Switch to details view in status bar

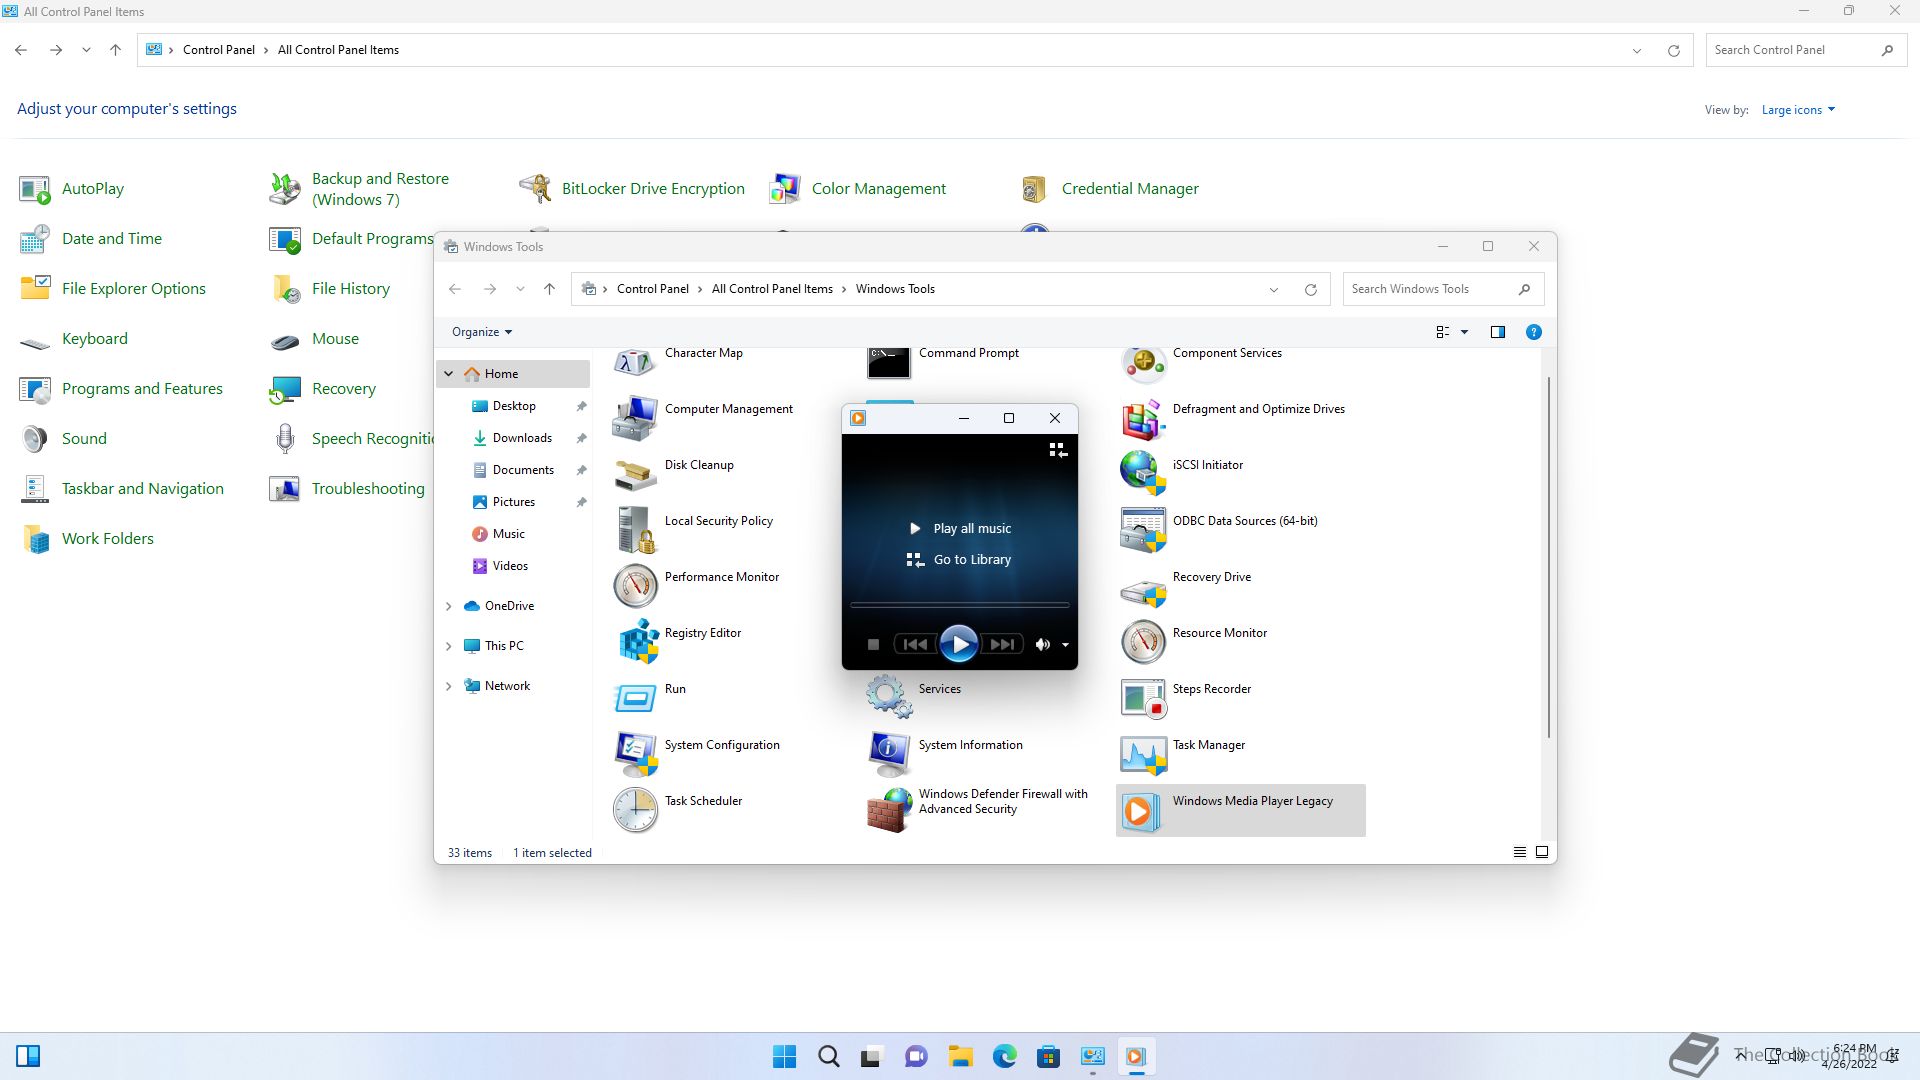(1519, 852)
